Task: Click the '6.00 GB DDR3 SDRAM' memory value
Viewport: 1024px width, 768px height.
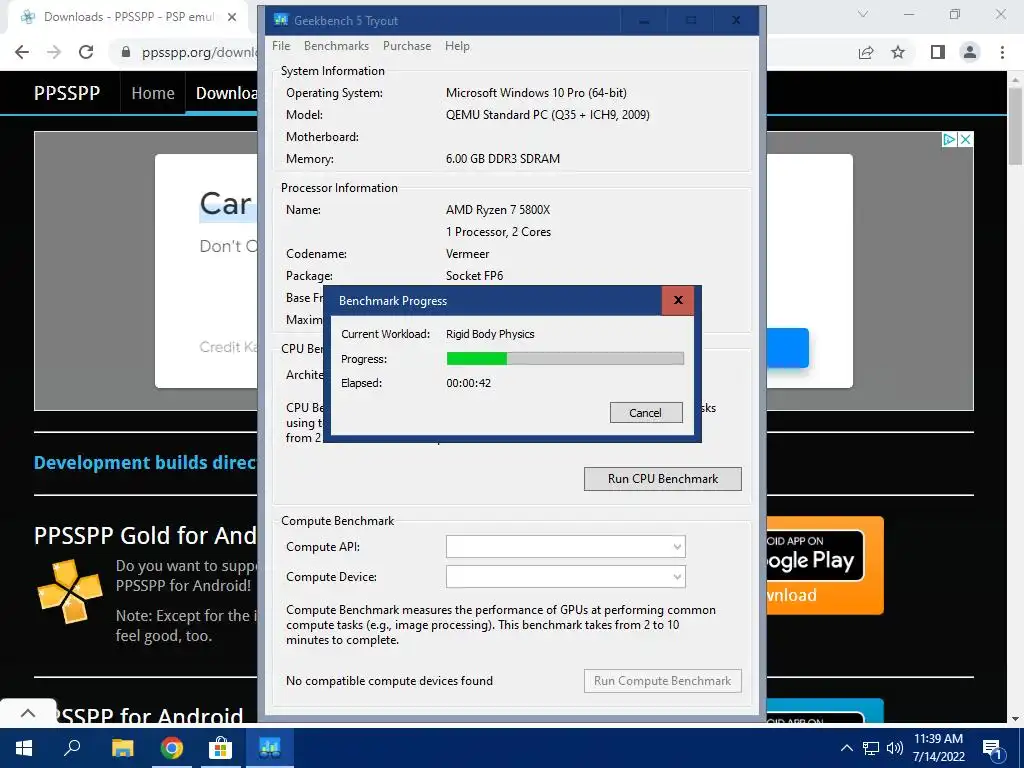Action: click(503, 159)
